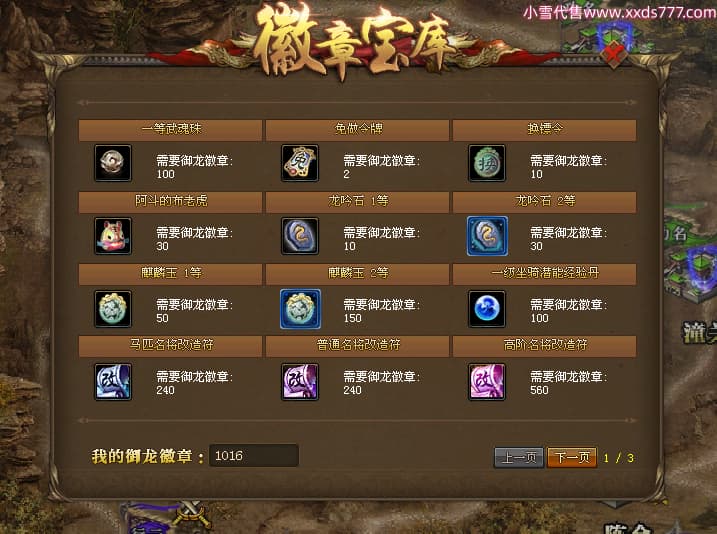Click the 上一页 previous page button
This screenshot has width=717, height=534.
[x=519, y=457]
